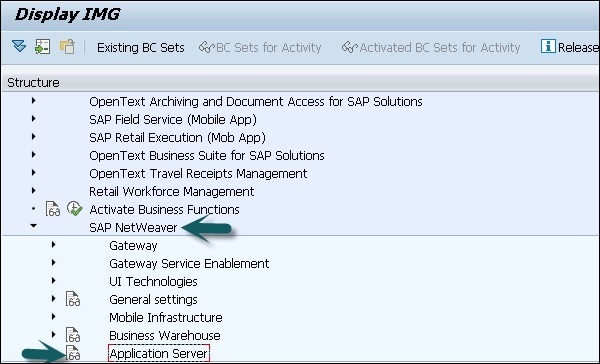This screenshot has width=600, height=364.
Task: Click the yellow clipboard toolbar icon
Action: (67, 47)
